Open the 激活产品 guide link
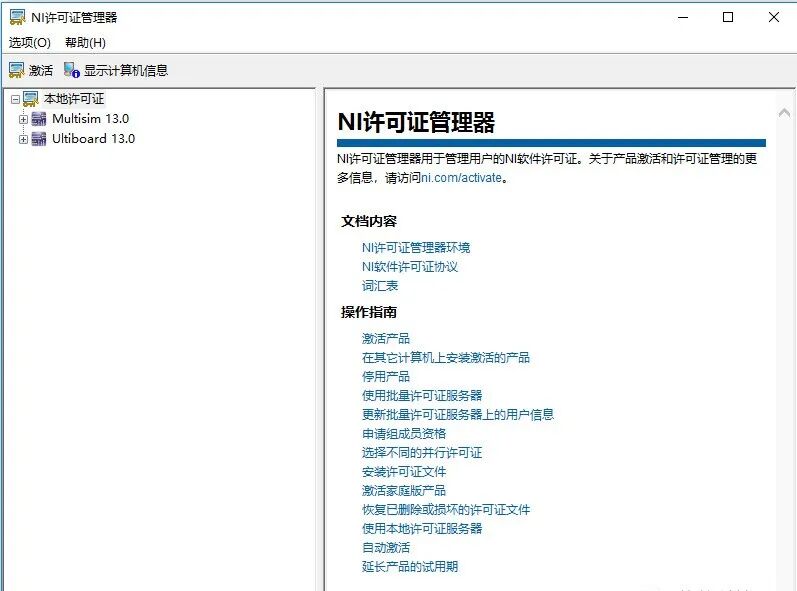797x591 pixels. 386,338
